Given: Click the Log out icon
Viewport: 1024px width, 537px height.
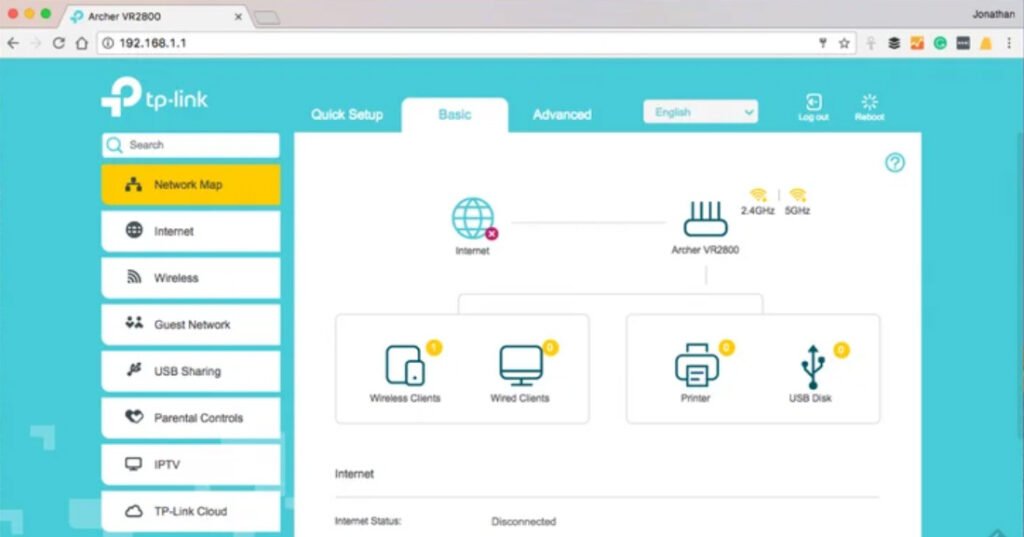Looking at the screenshot, I should tap(813, 103).
